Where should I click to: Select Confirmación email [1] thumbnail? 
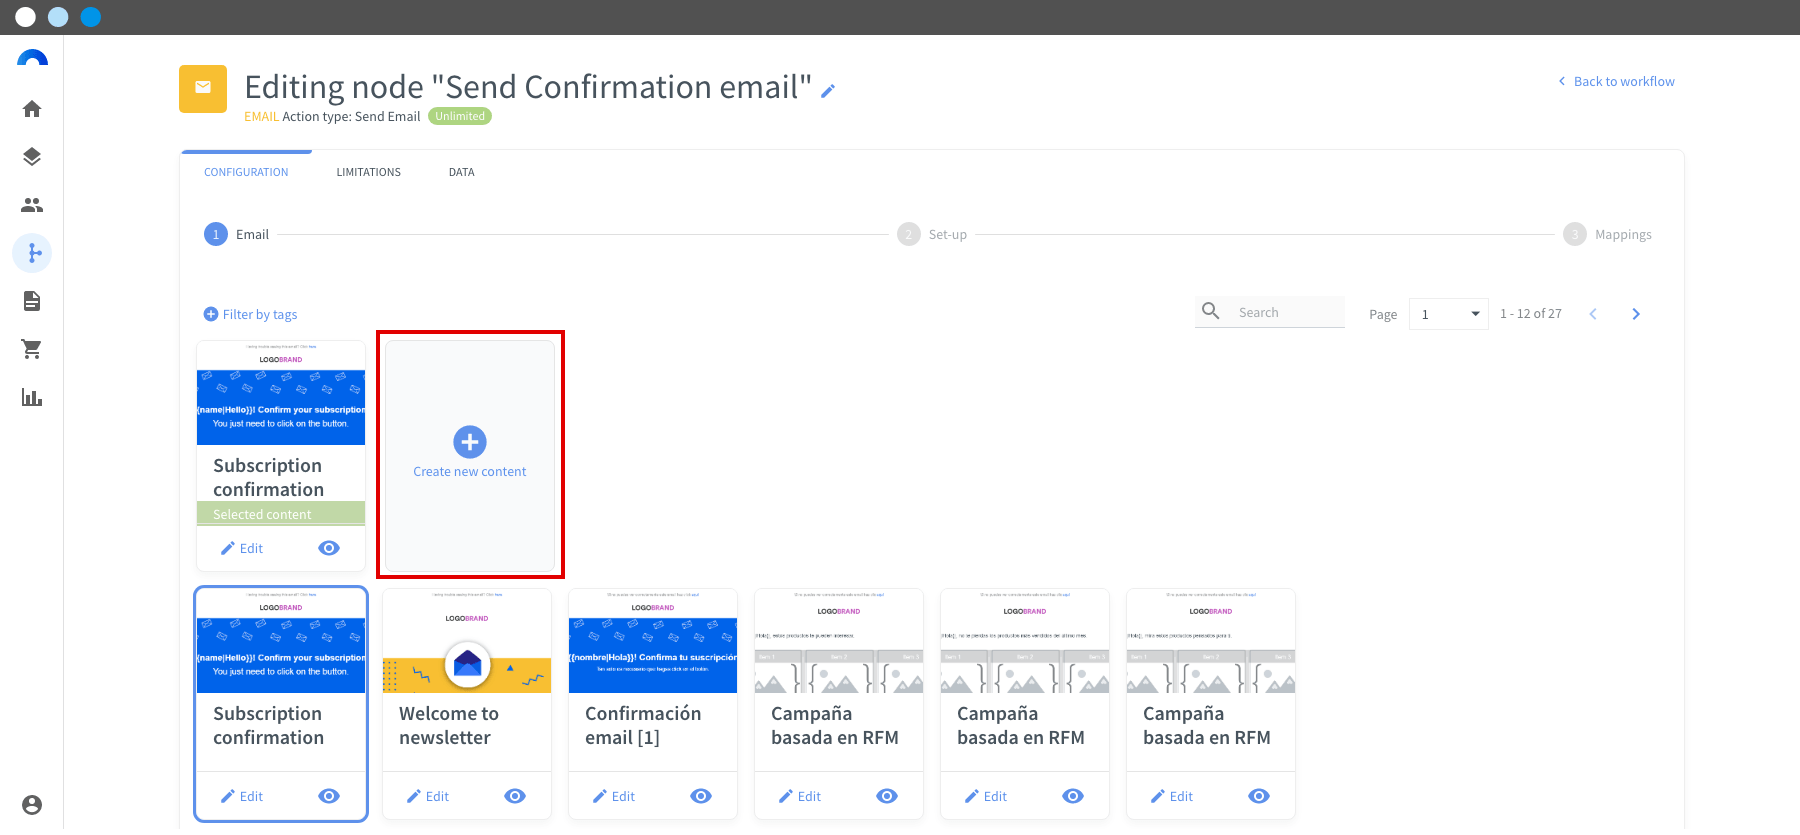tap(653, 641)
